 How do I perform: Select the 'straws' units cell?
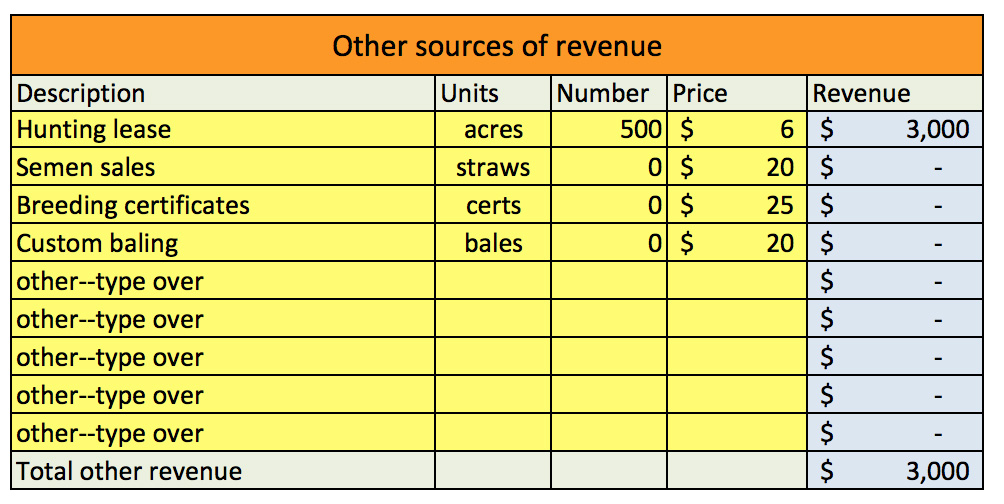(493, 167)
